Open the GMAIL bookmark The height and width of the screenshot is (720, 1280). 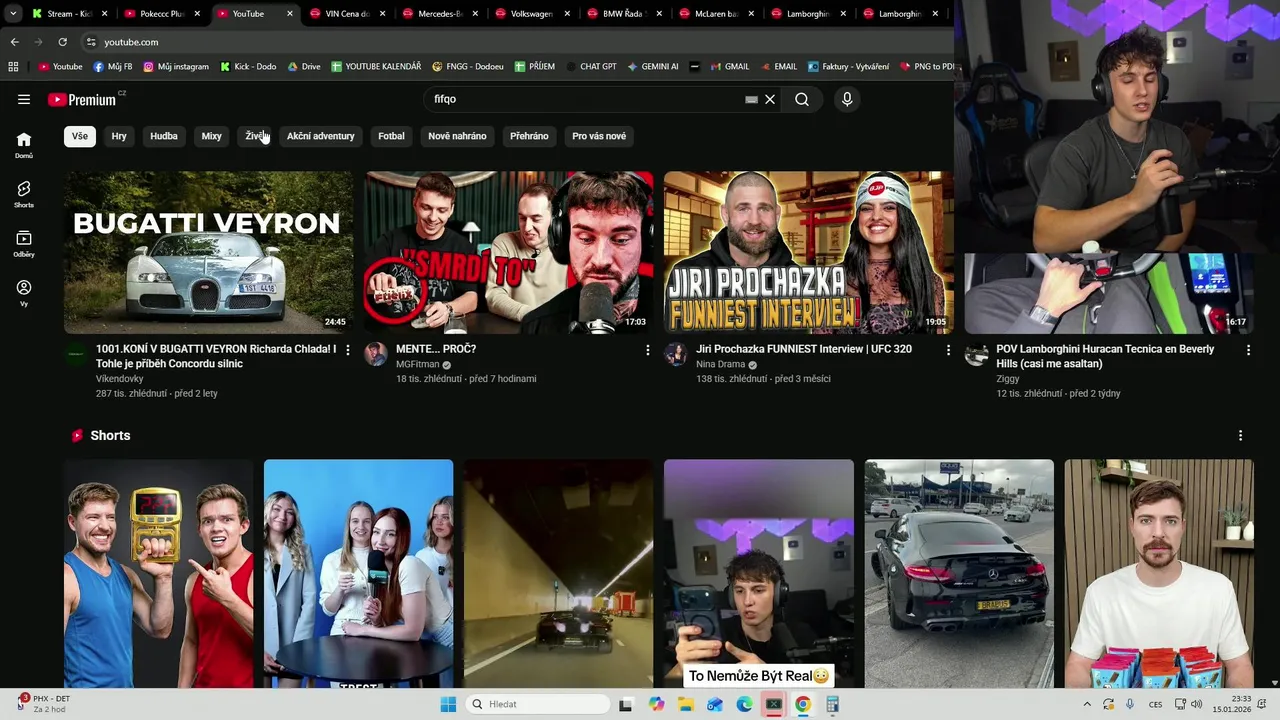click(729, 66)
